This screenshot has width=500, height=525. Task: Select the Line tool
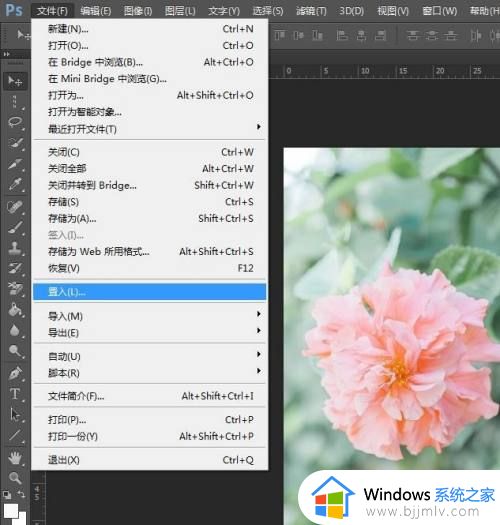click(15, 435)
